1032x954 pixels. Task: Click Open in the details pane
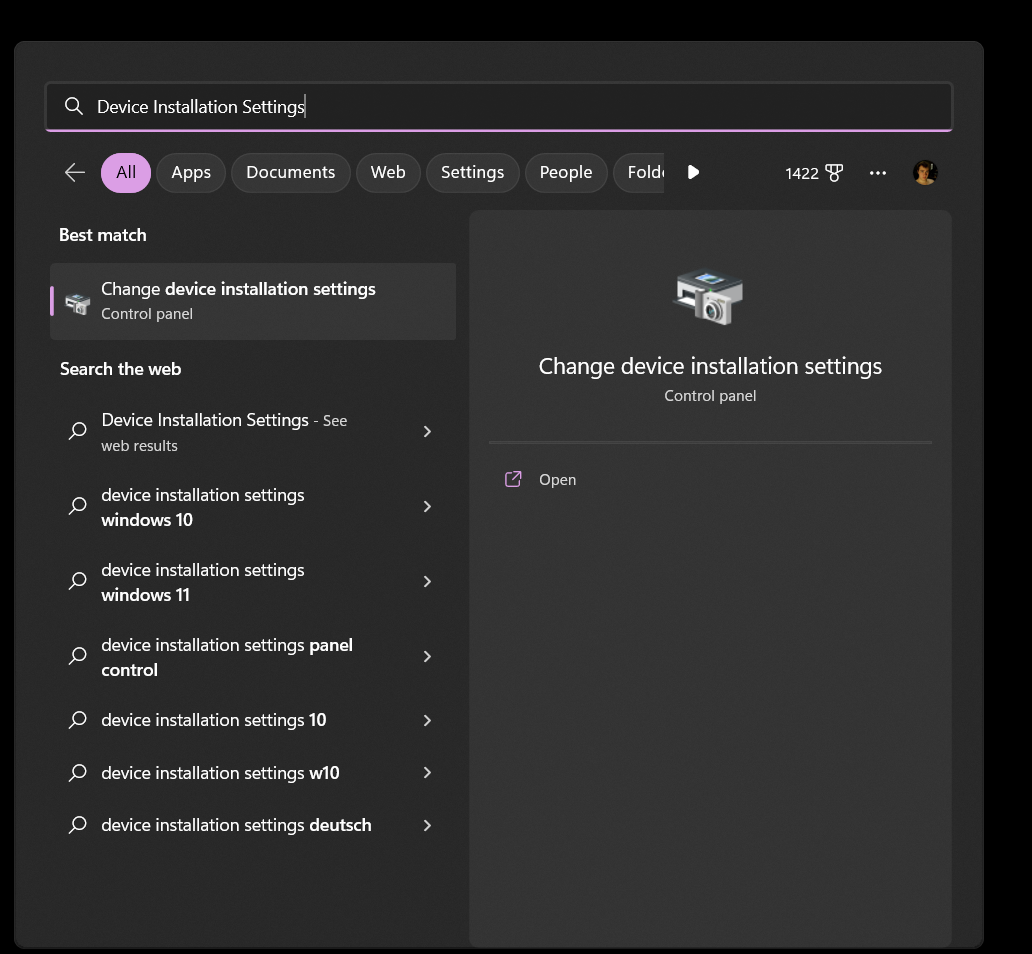click(x=557, y=480)
